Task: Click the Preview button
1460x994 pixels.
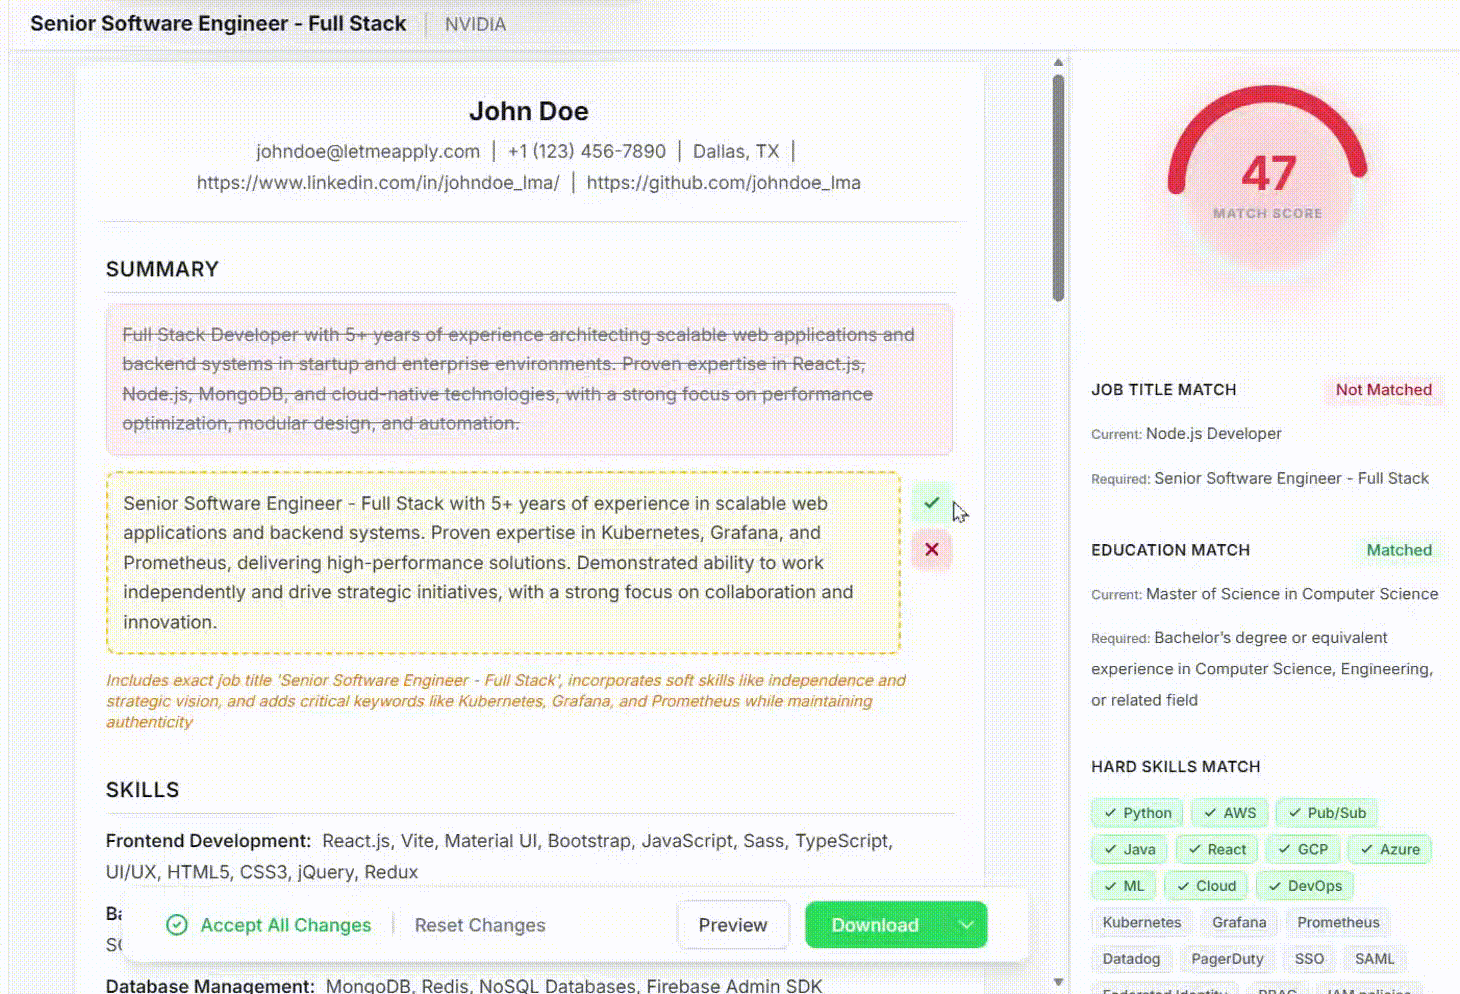Action: point(733,925)
